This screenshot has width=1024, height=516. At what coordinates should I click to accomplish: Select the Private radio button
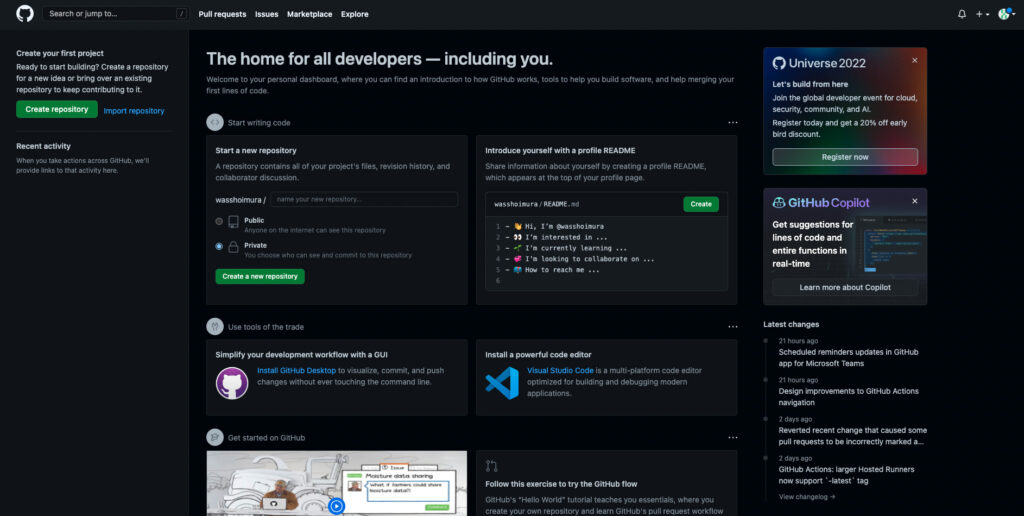coord(219,246)
